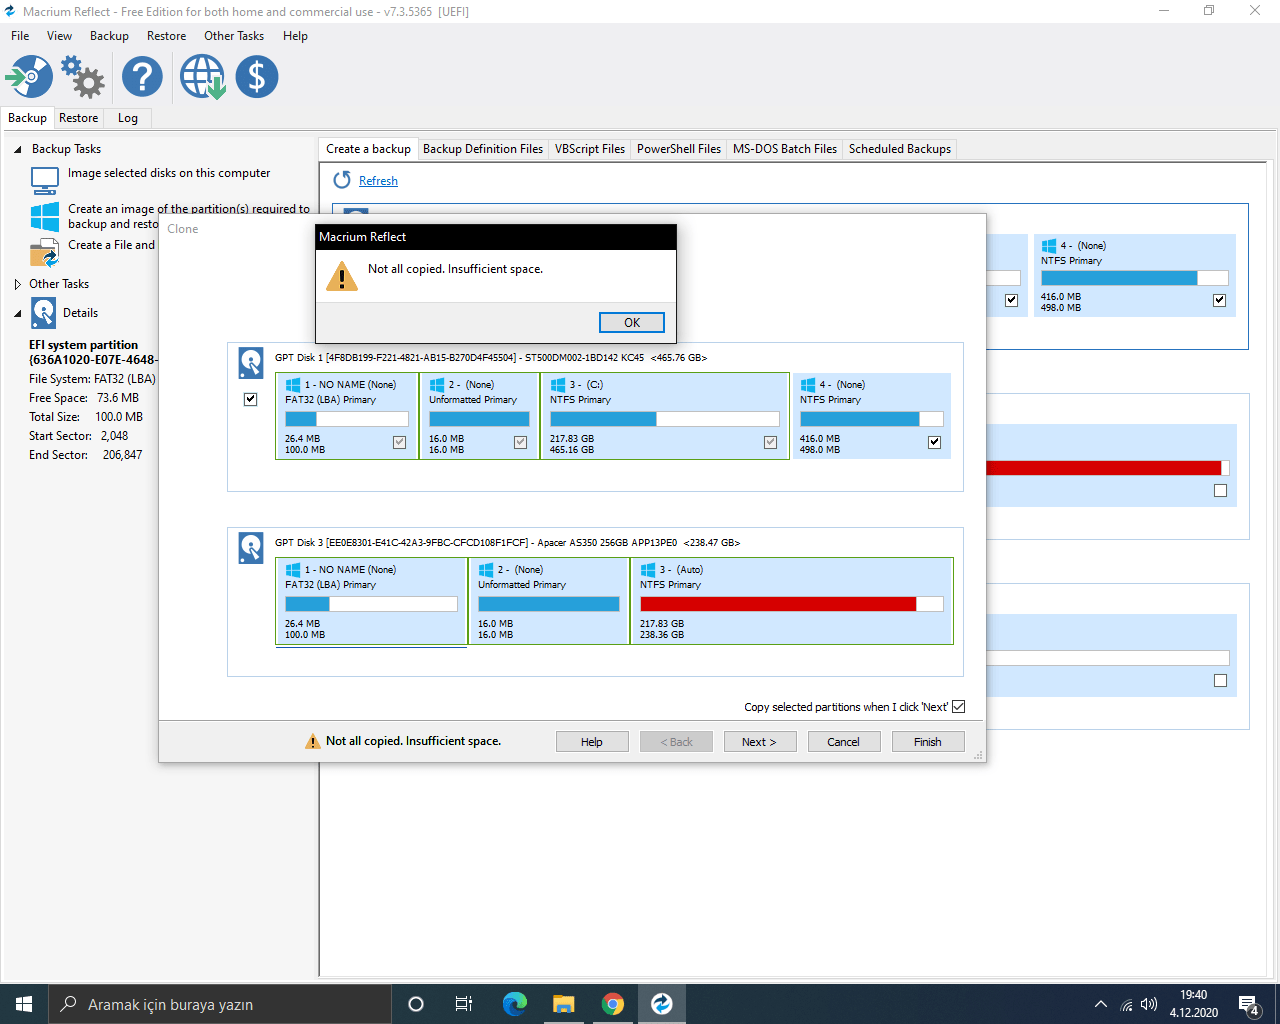Click the GPT Disk 1 drive icon
The width and height of the screenshot is (1280, 1024).
click(251, 362)
